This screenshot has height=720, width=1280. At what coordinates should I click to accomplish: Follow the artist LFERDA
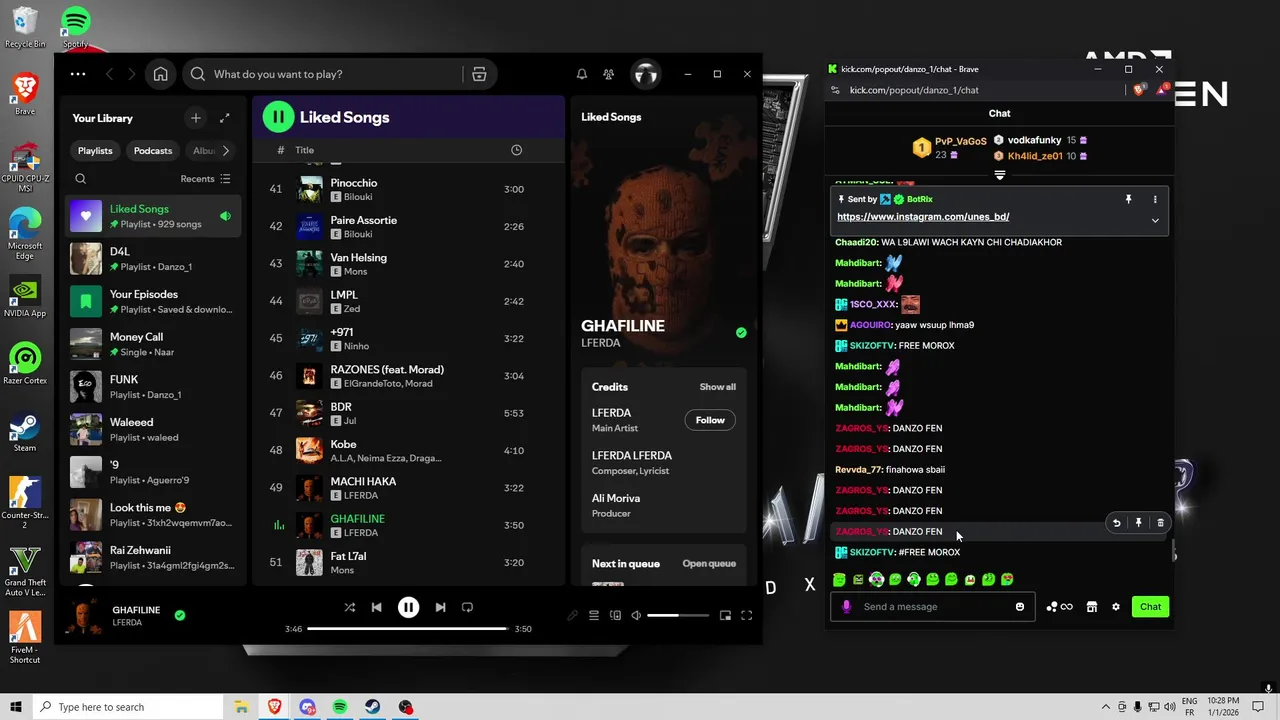point(710,420)
